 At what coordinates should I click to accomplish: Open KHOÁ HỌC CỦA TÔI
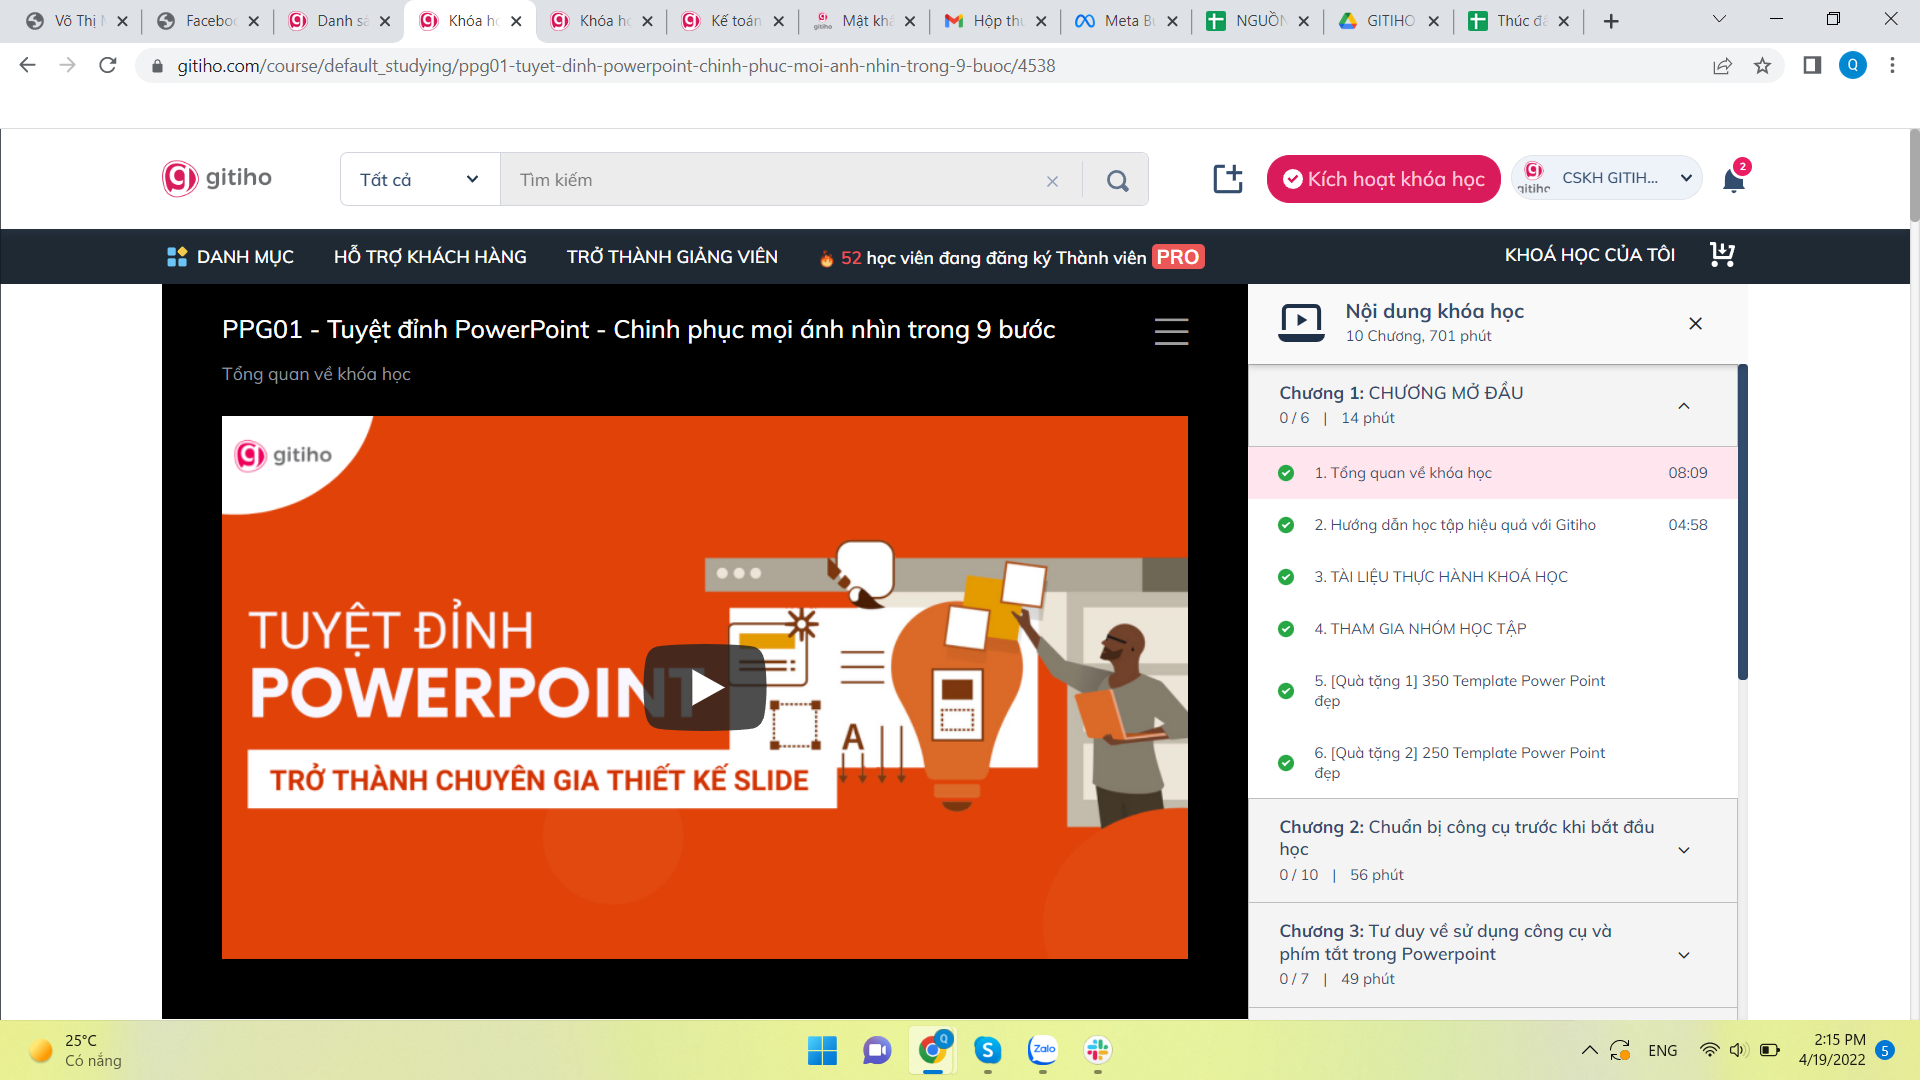[x=1589, y=255]
